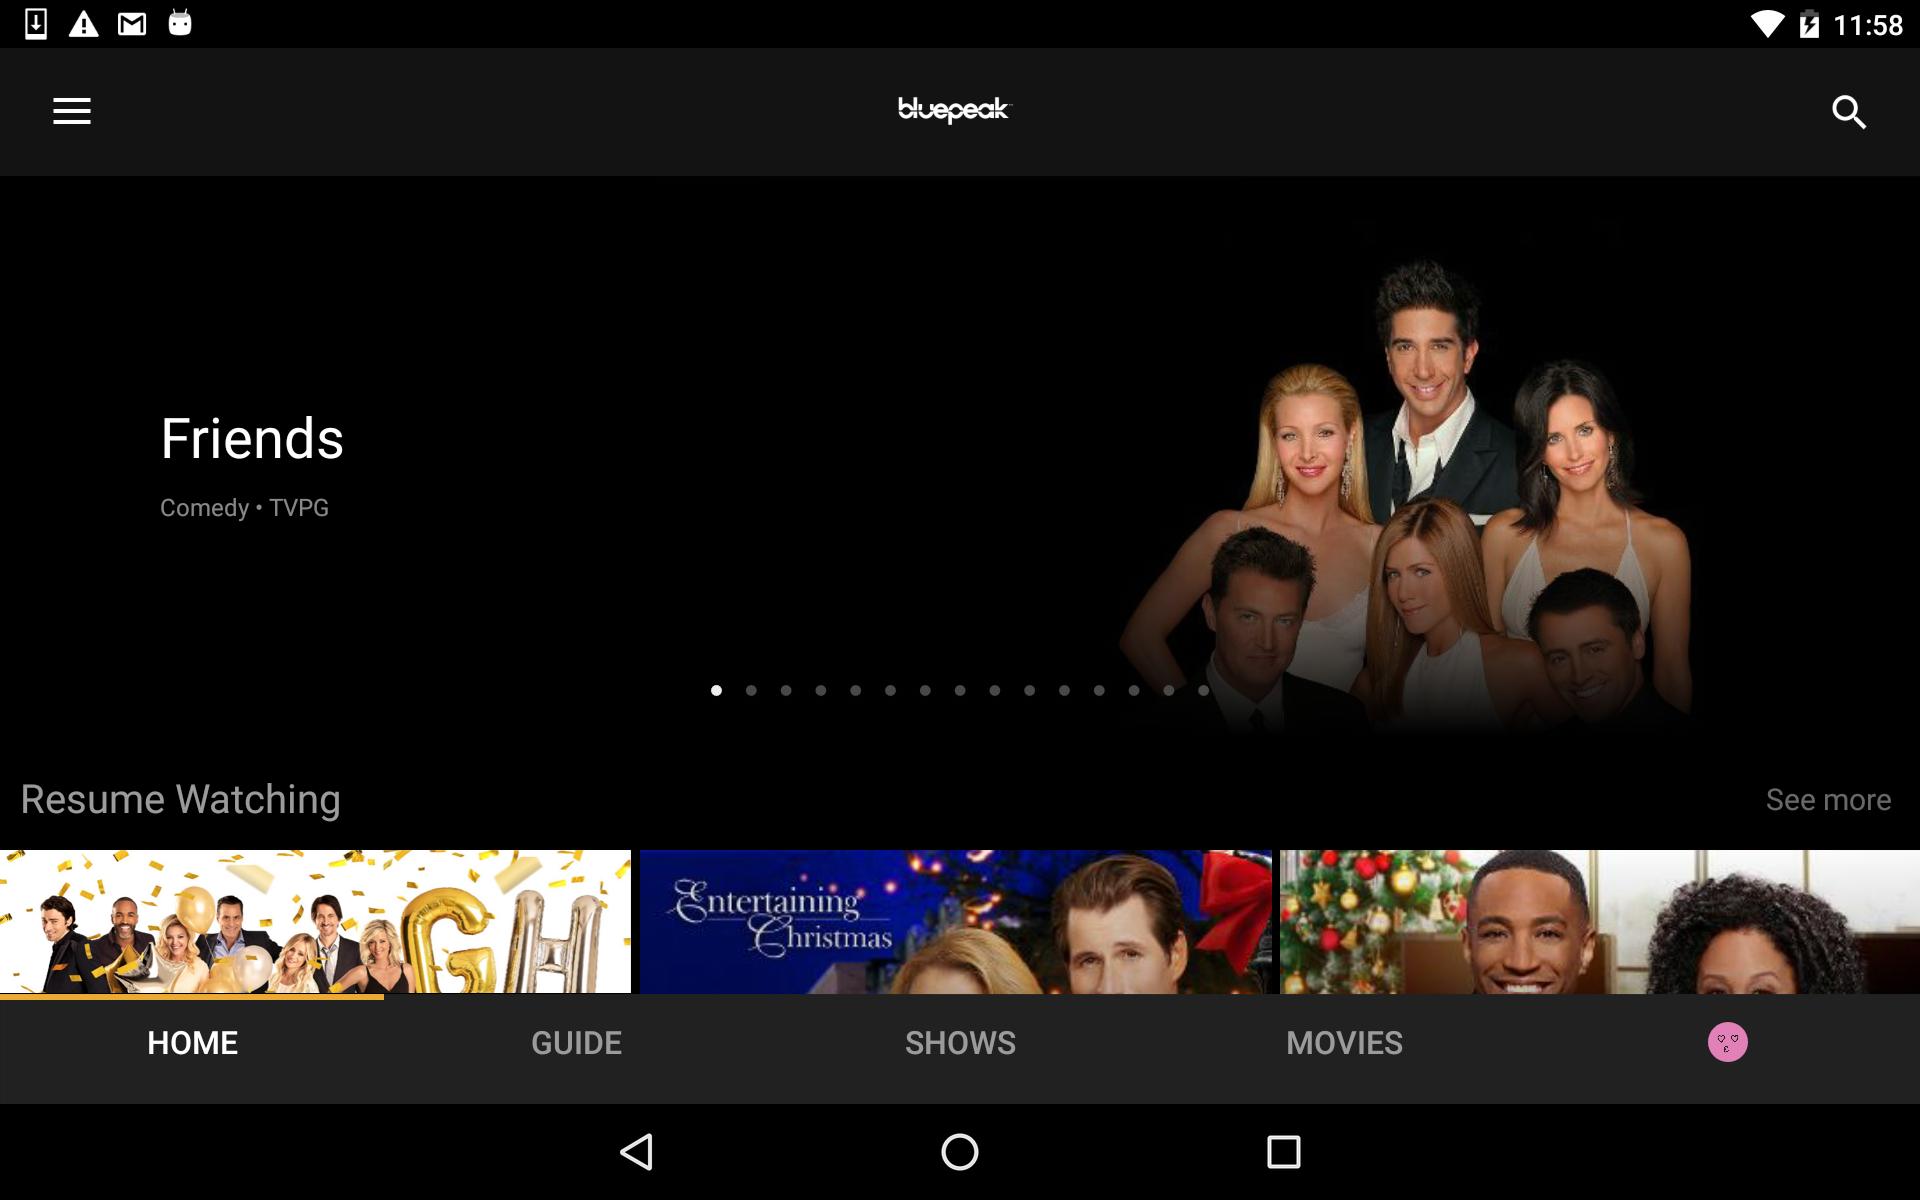Tap the warning triangle status icon

(x=84, y=24)
